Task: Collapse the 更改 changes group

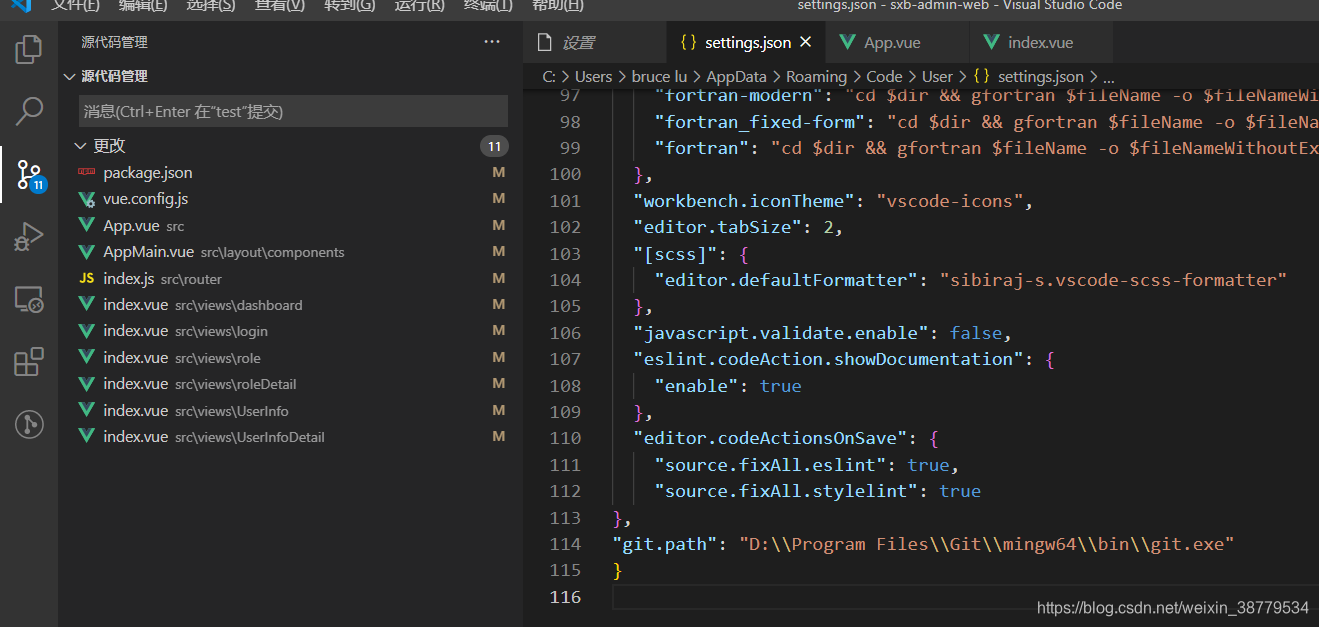Action: click(x=80, y=146)
